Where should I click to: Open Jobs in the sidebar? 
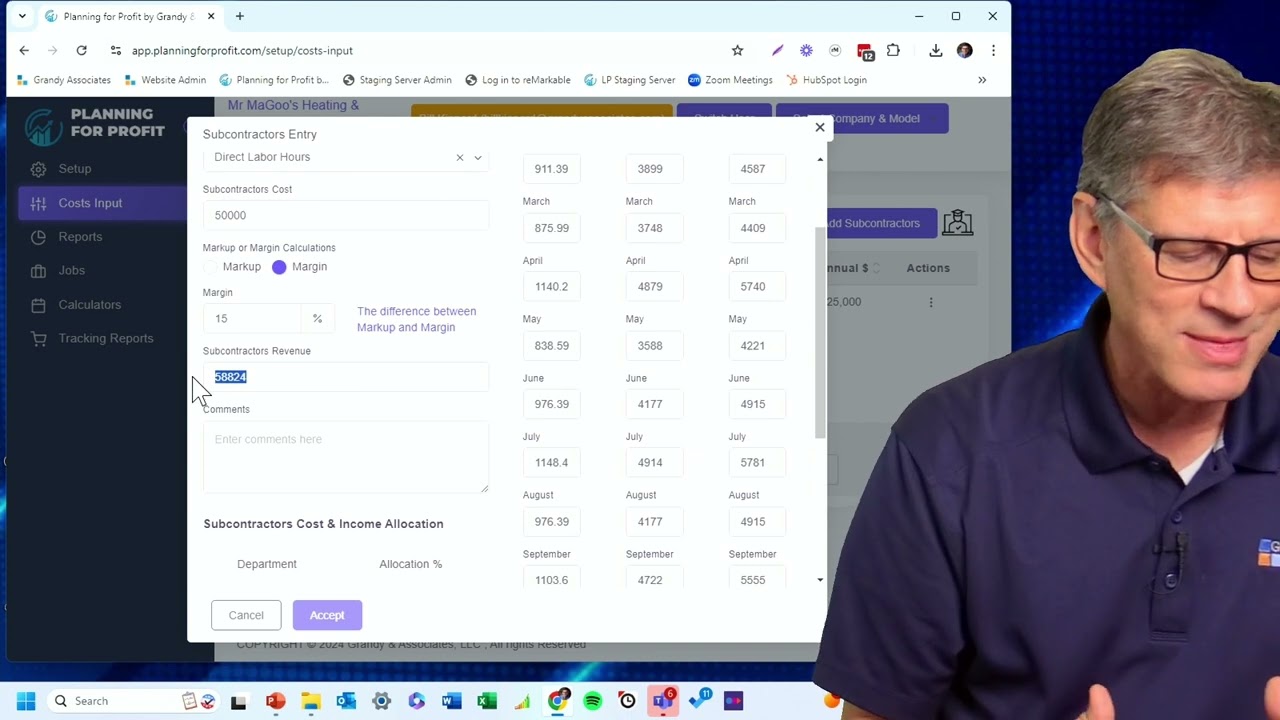[71, 271]
